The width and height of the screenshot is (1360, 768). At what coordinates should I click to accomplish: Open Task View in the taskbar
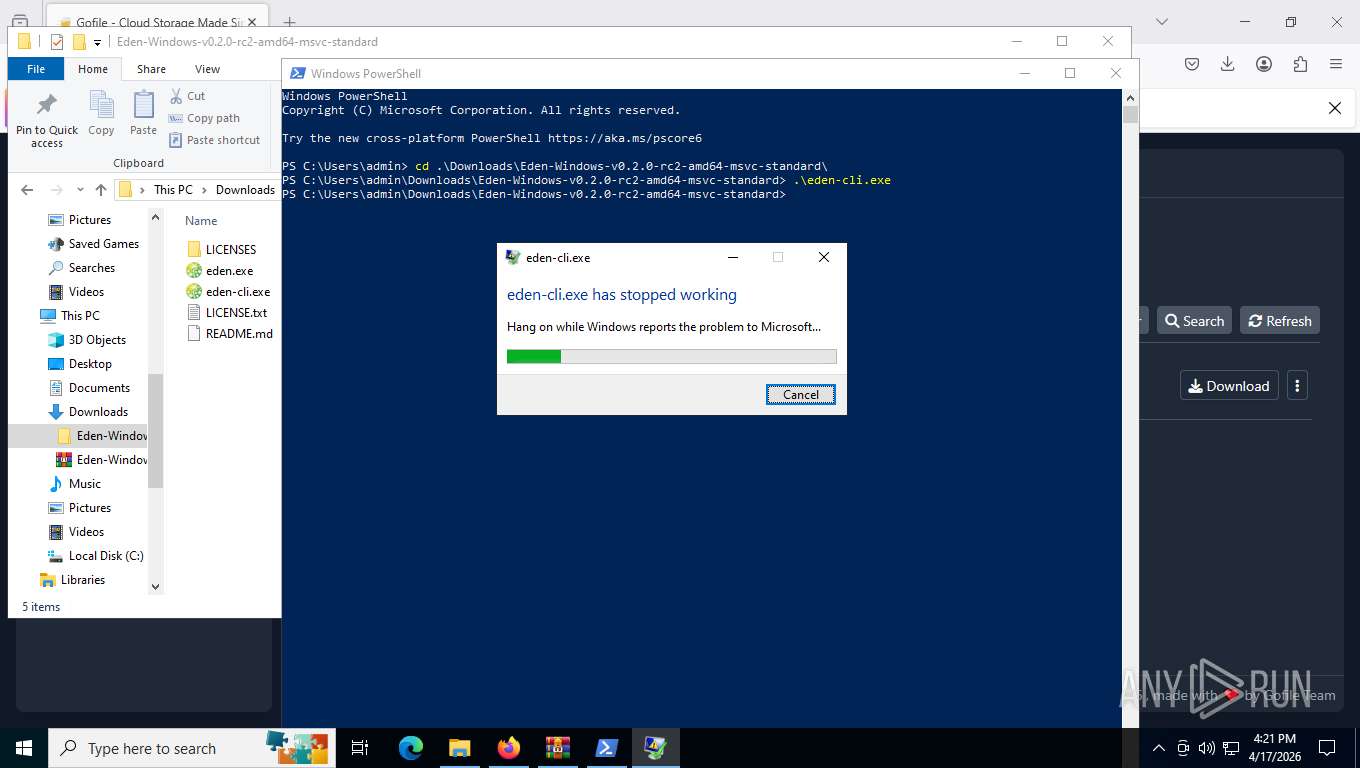click(360, 748)
